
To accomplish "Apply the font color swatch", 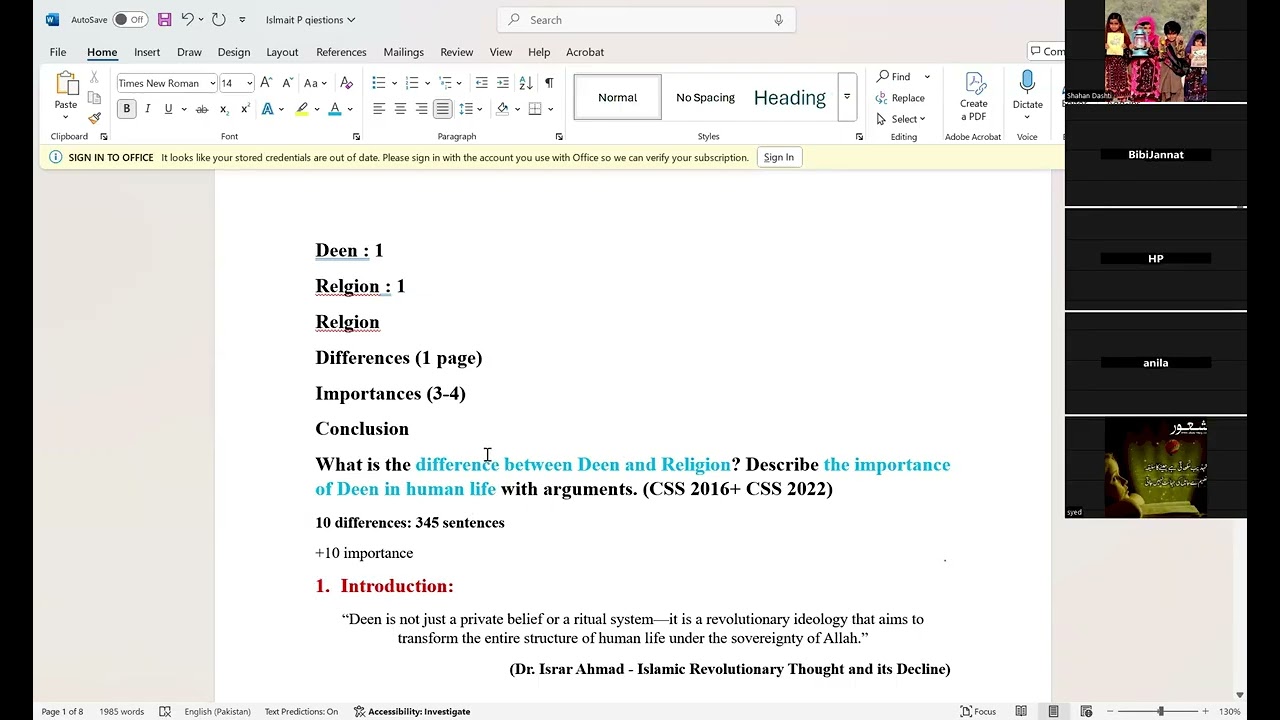I will click(335, 109).
